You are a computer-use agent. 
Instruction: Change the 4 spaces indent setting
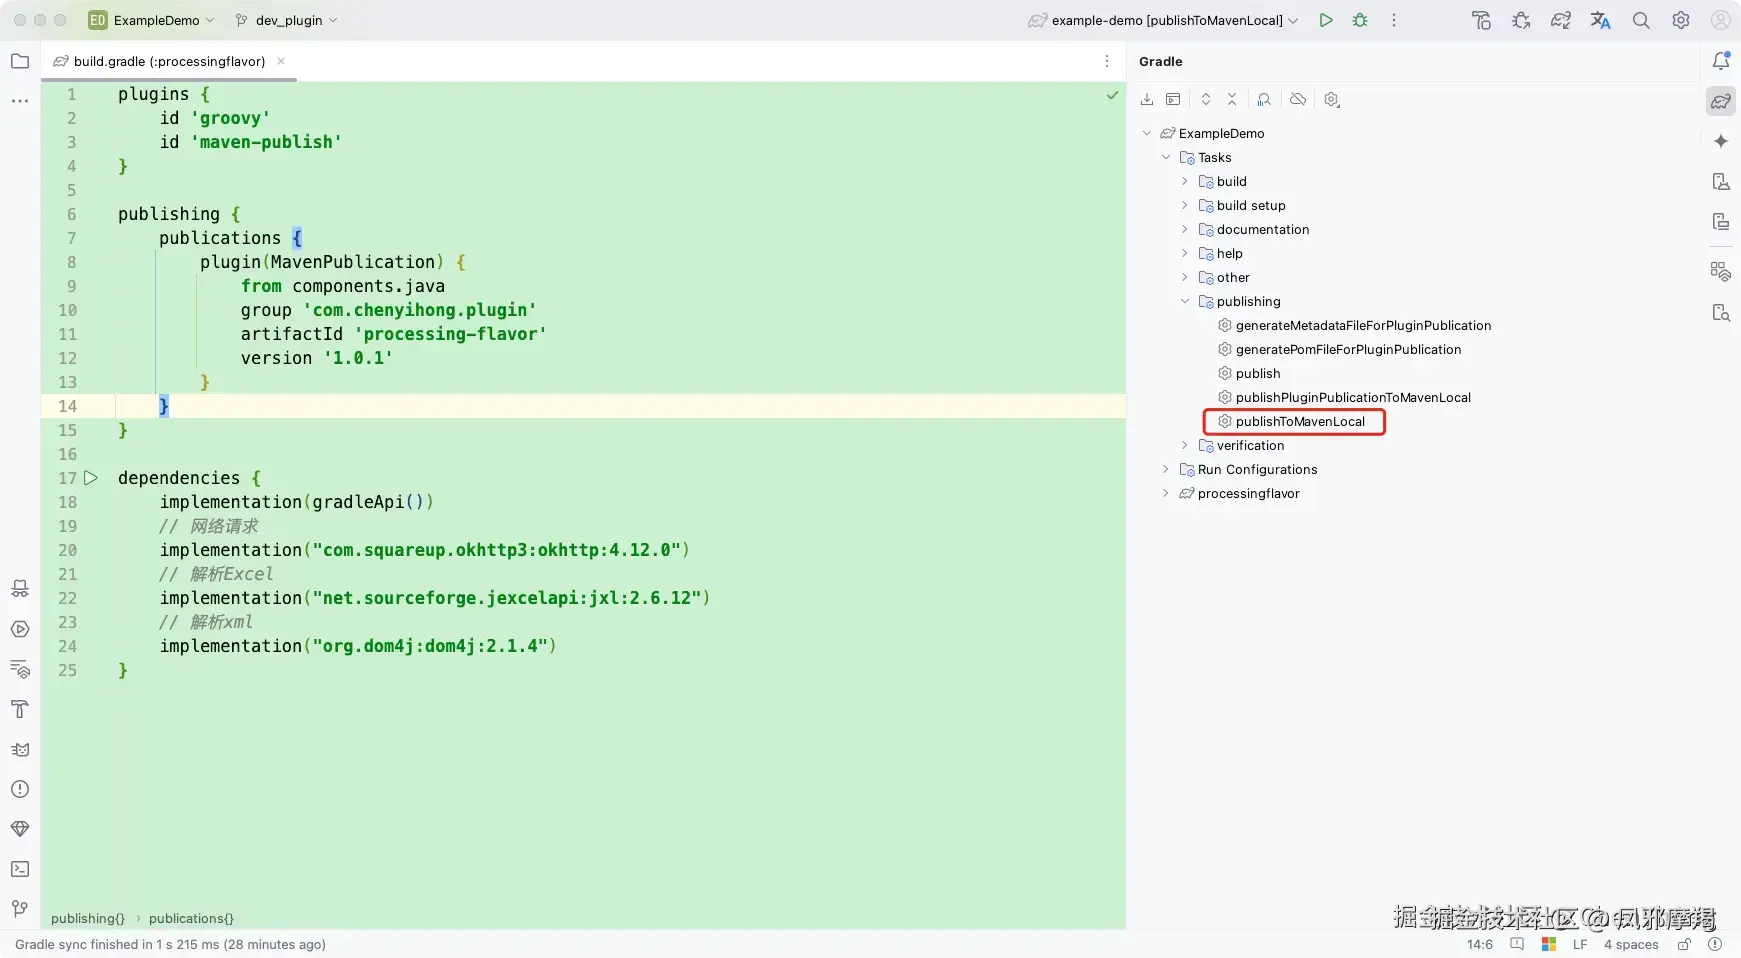coord(1631,944)
